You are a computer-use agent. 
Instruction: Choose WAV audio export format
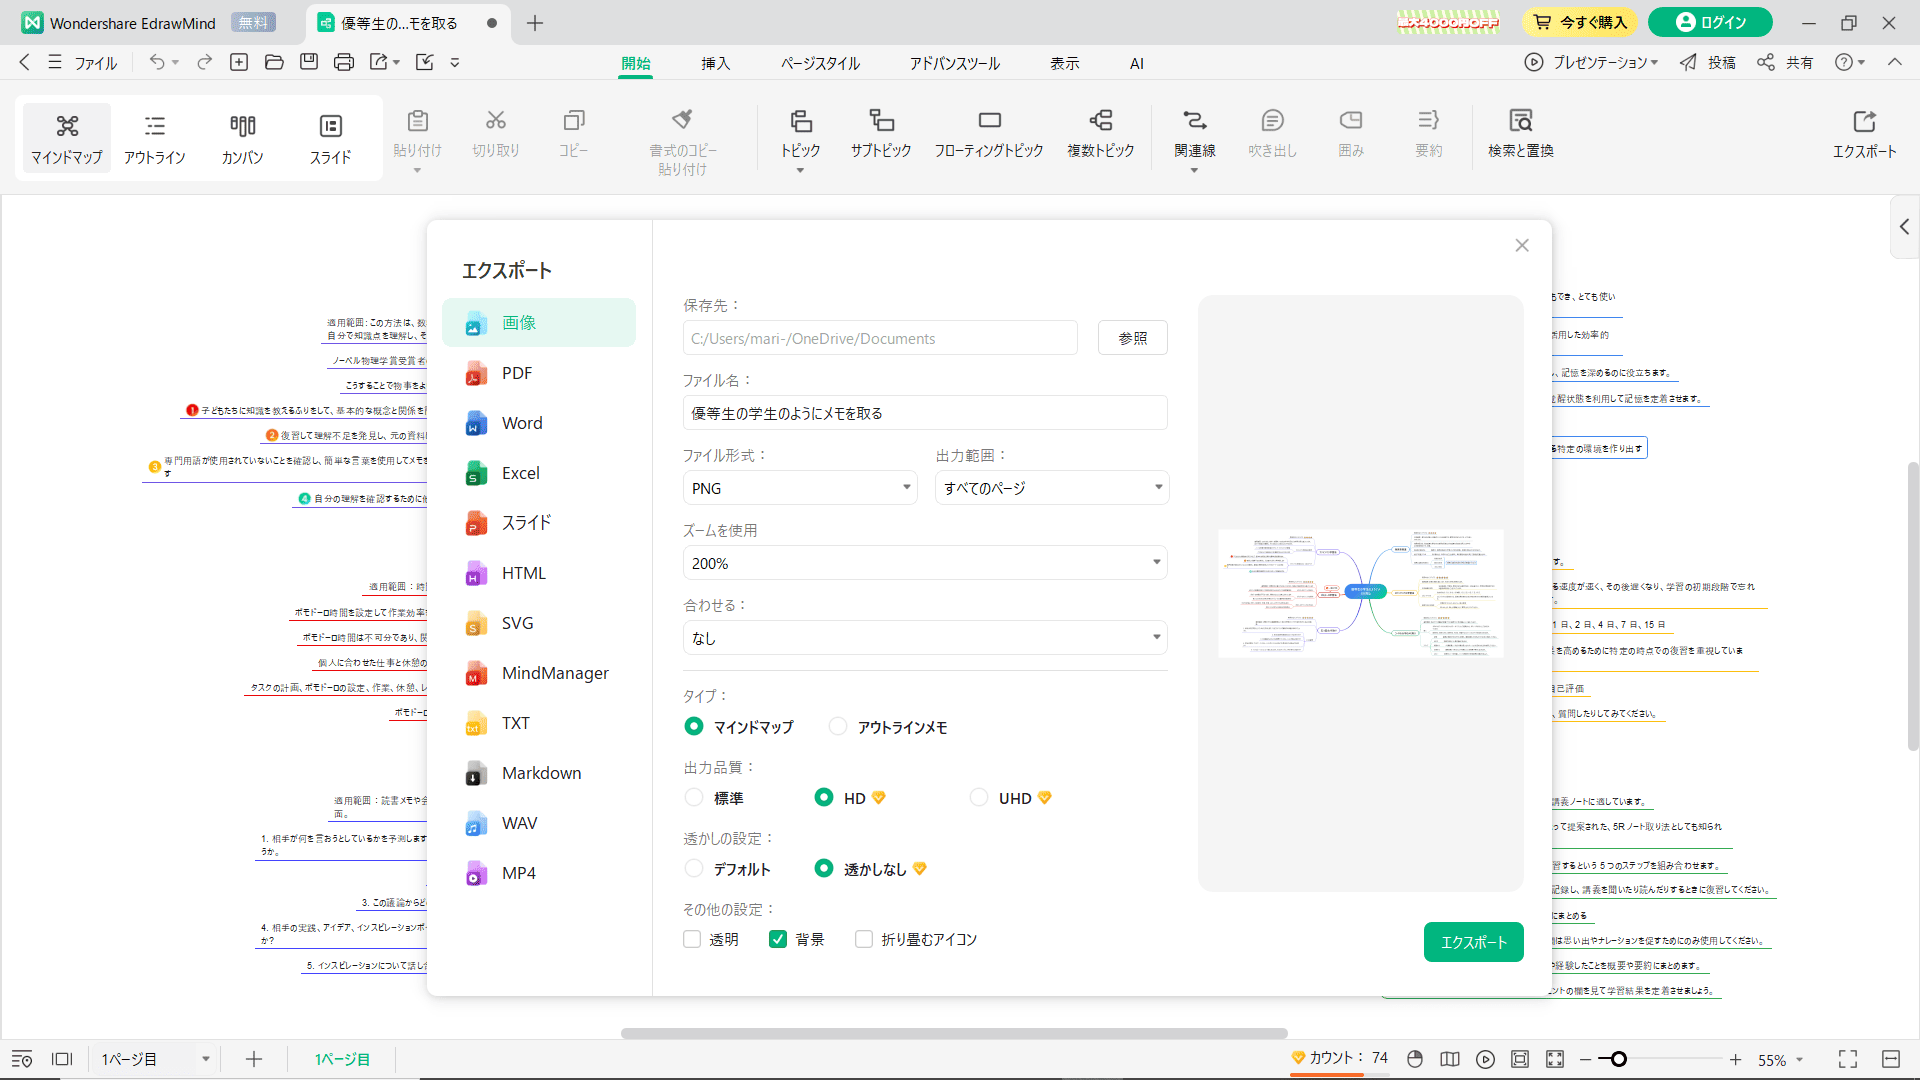coord(539,823)
